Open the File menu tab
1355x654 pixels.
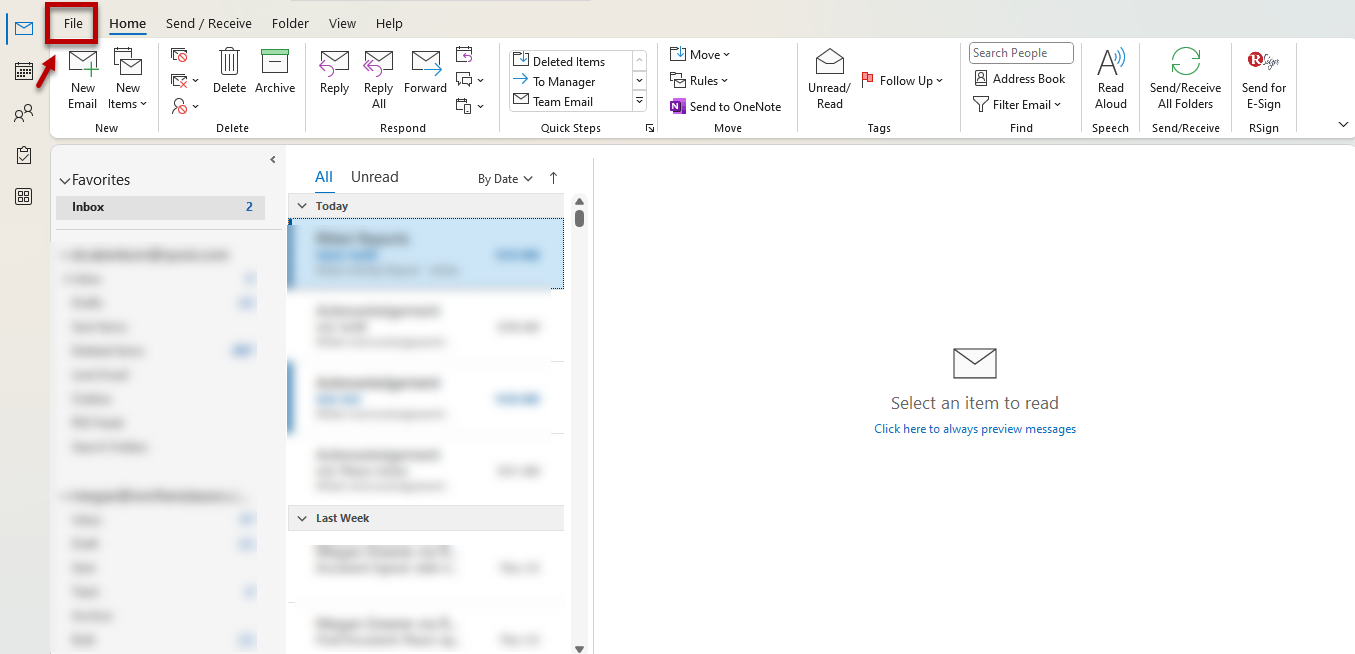coord(73,23)
